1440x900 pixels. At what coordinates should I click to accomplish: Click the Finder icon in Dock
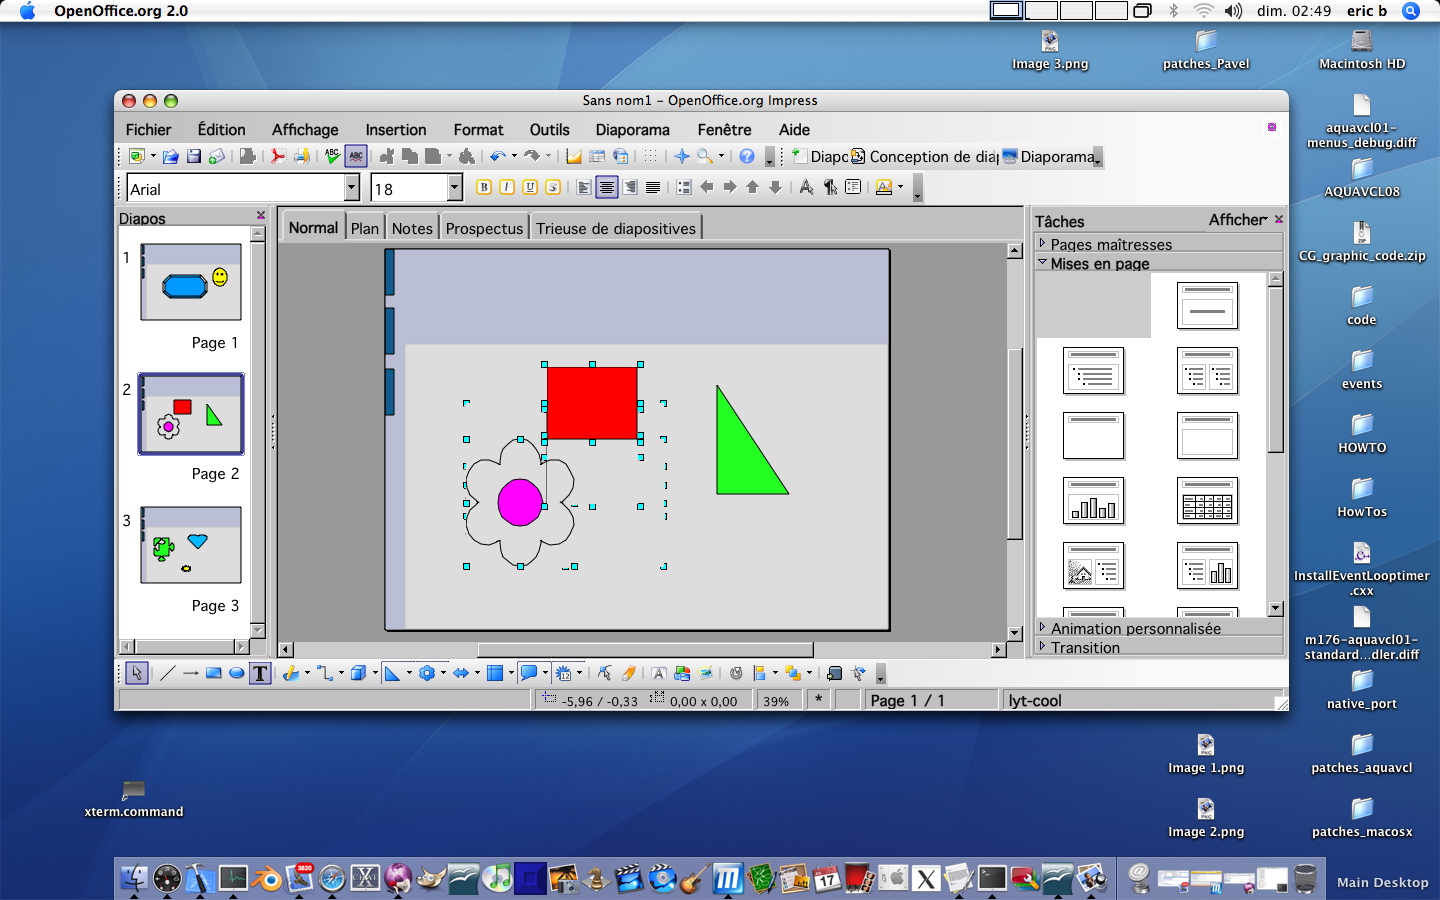pyautogui.click(x=134, y=878)
